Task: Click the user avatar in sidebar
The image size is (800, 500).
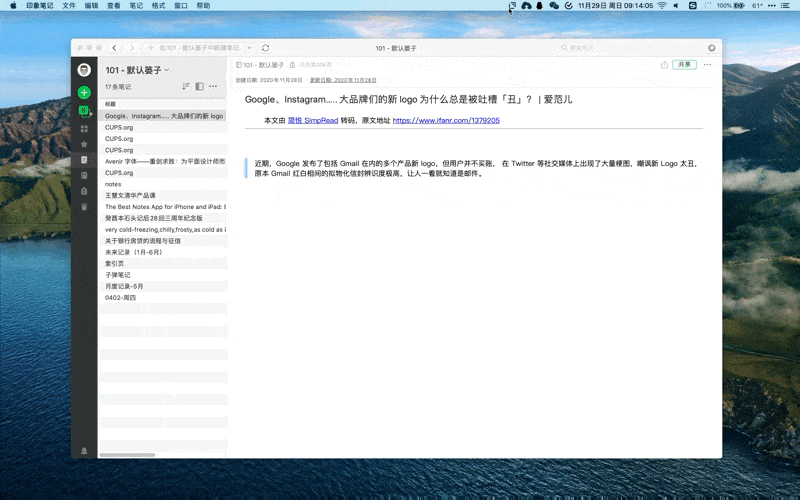Action: (x=84, y=70)
